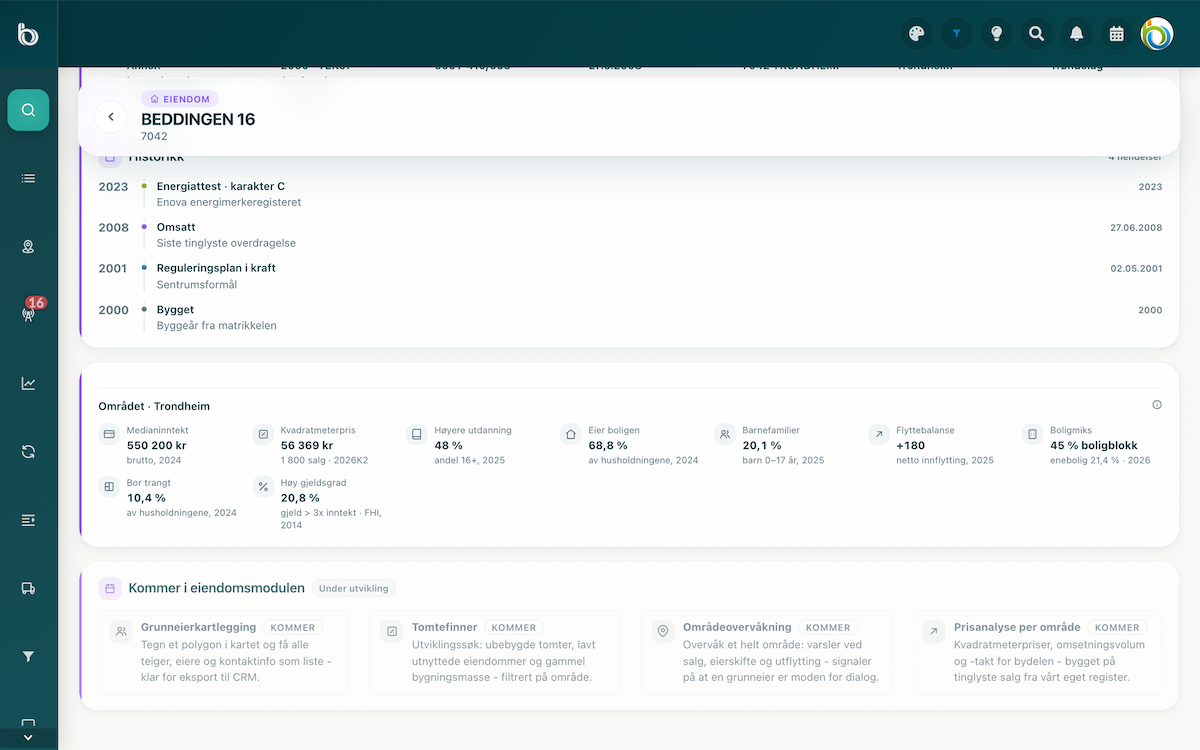The height and width of the screenshot is (750, 1200).
Task: Open the signals icon with 16 badge
Action: coord(28,314)
